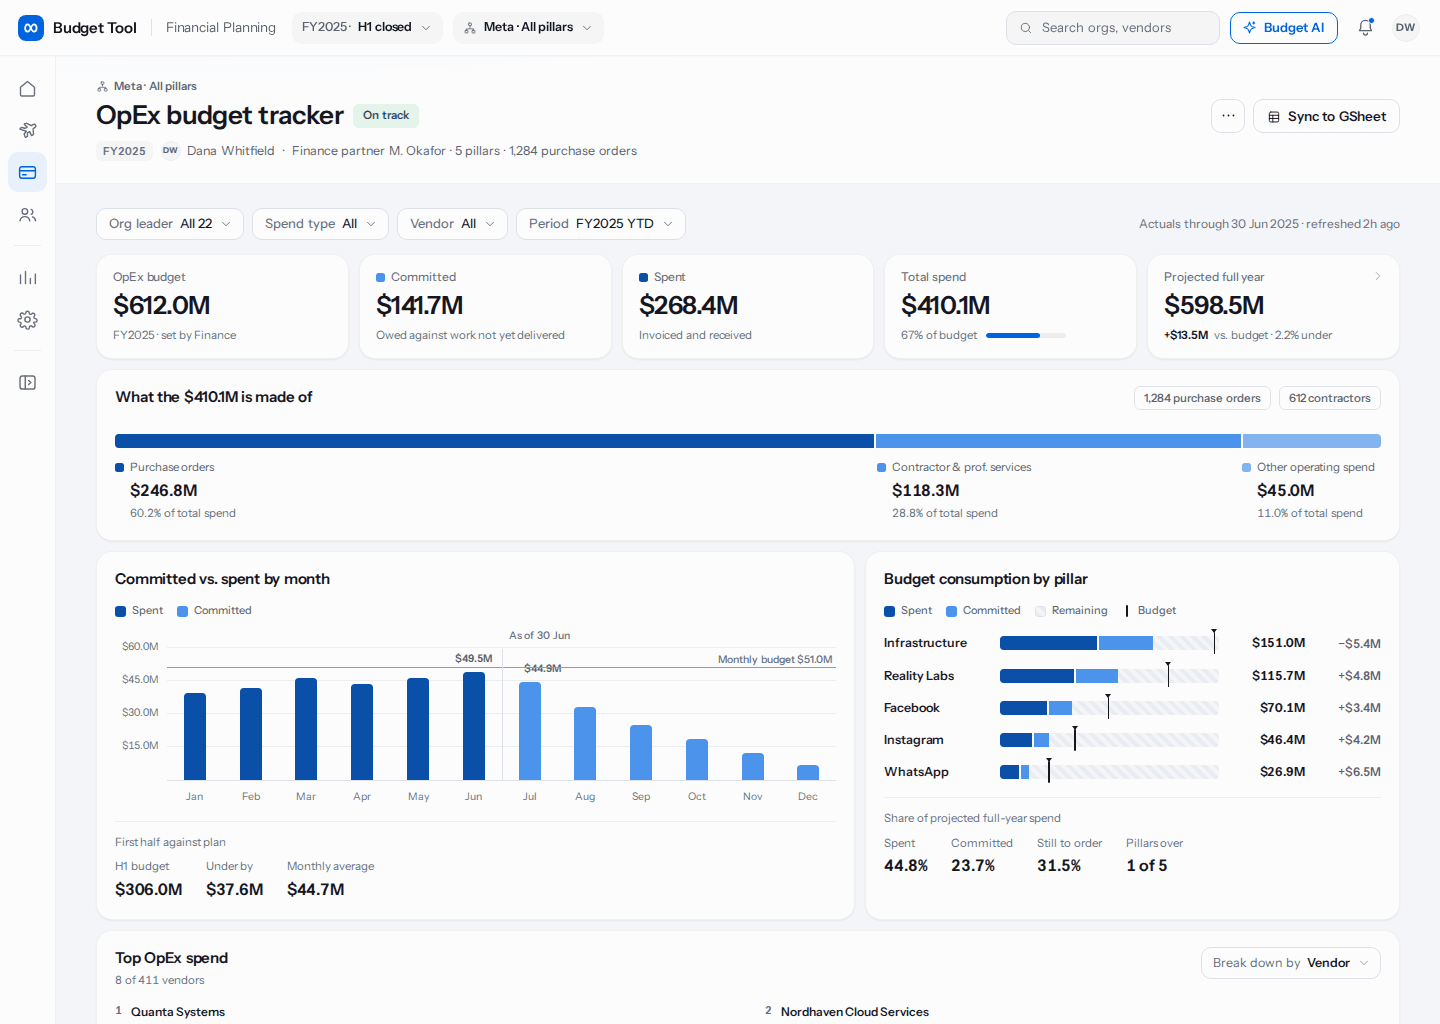Open vendor Quanta Systems

[178, 1012]
